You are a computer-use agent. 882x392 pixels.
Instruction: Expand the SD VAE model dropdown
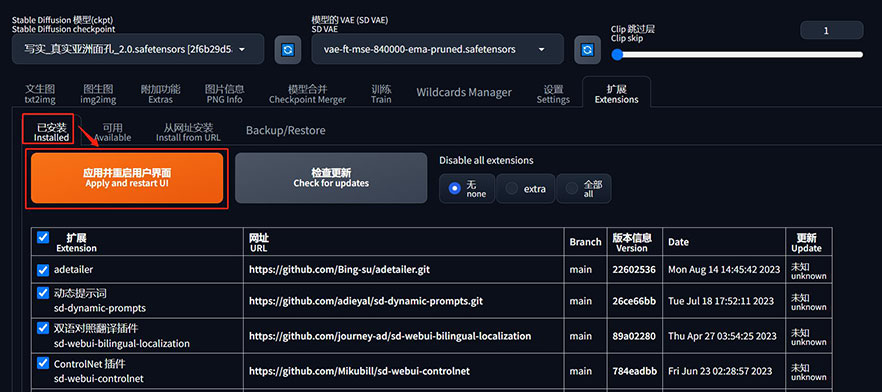tap(438, 49)
